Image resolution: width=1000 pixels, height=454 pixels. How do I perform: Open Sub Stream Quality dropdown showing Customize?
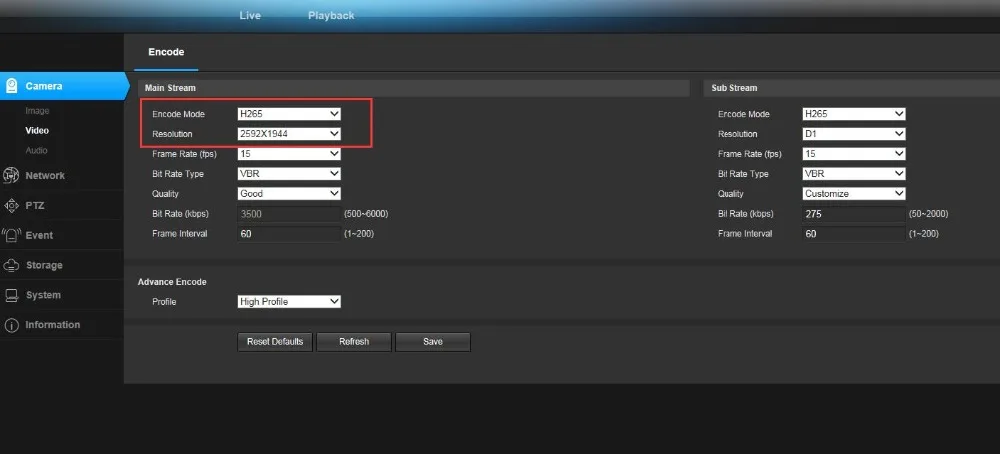coord(854,193)
